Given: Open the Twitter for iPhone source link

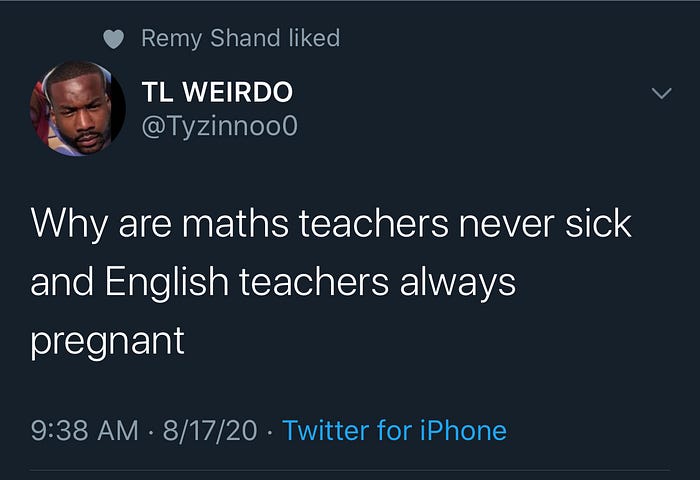Looking at the screenshot, I should click(395, 431).
